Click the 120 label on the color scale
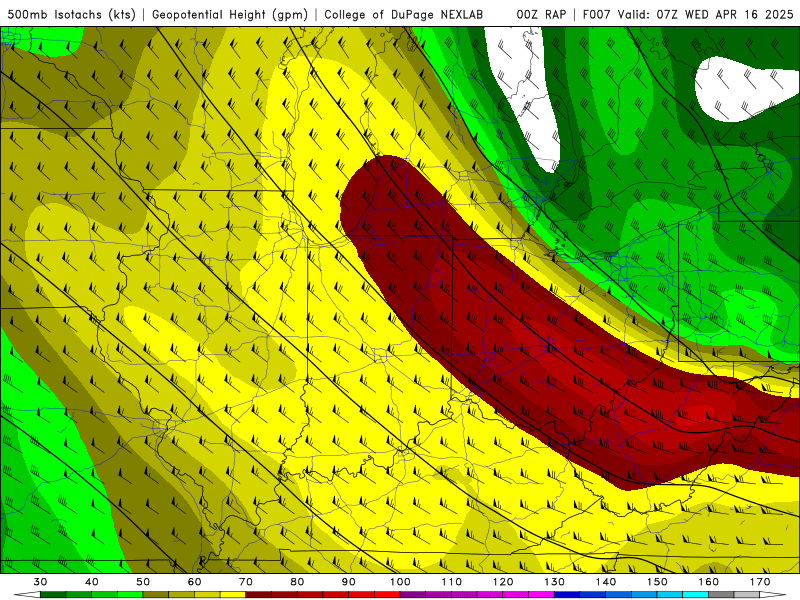This screenshot has width=800, height=600. pyautogui.click(x=503, y=582)
